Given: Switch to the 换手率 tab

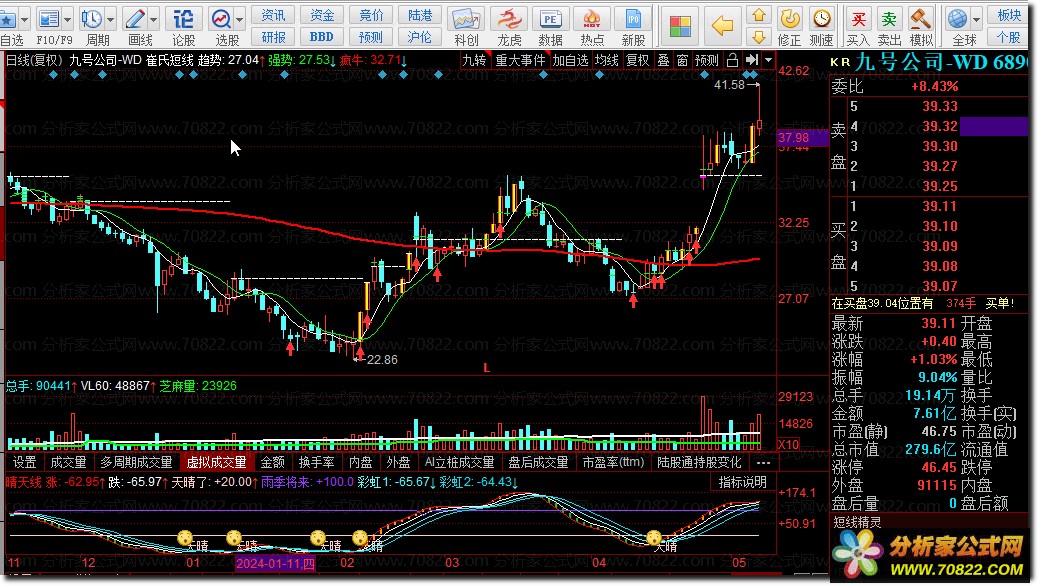Looking at the screenshot, I should (316, 462).
